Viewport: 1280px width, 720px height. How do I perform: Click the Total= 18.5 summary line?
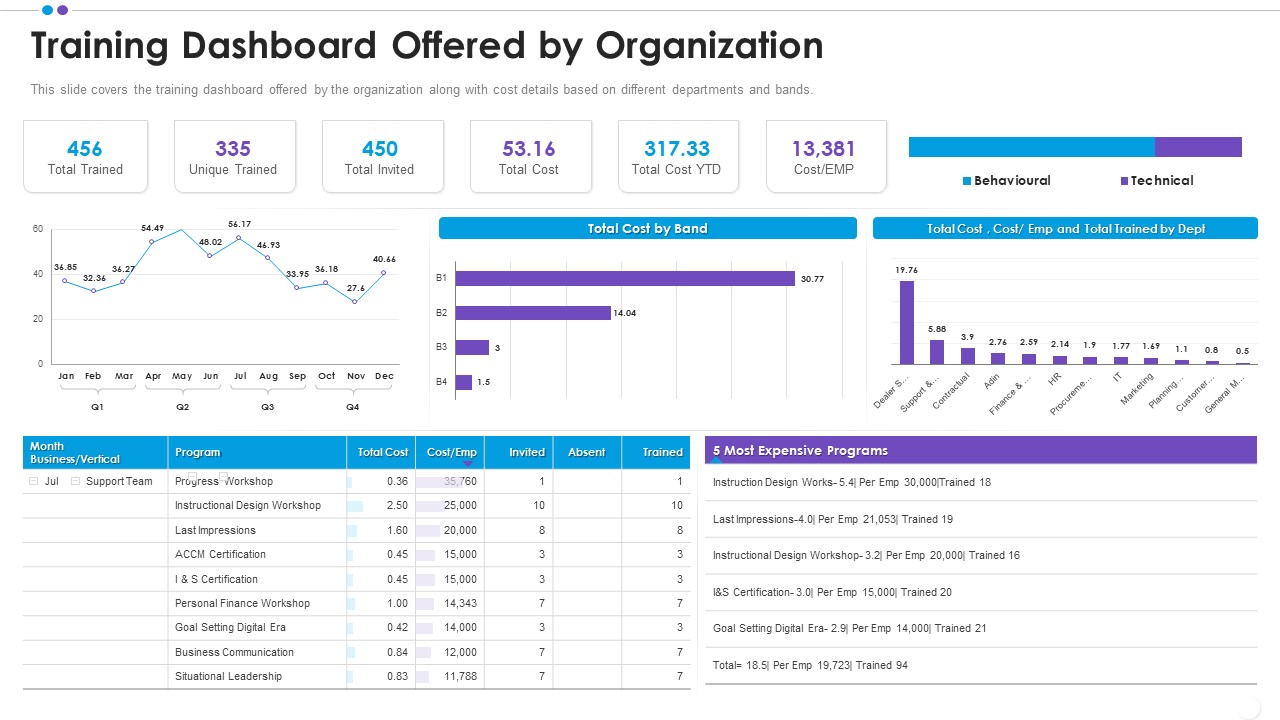click(810, 665)
